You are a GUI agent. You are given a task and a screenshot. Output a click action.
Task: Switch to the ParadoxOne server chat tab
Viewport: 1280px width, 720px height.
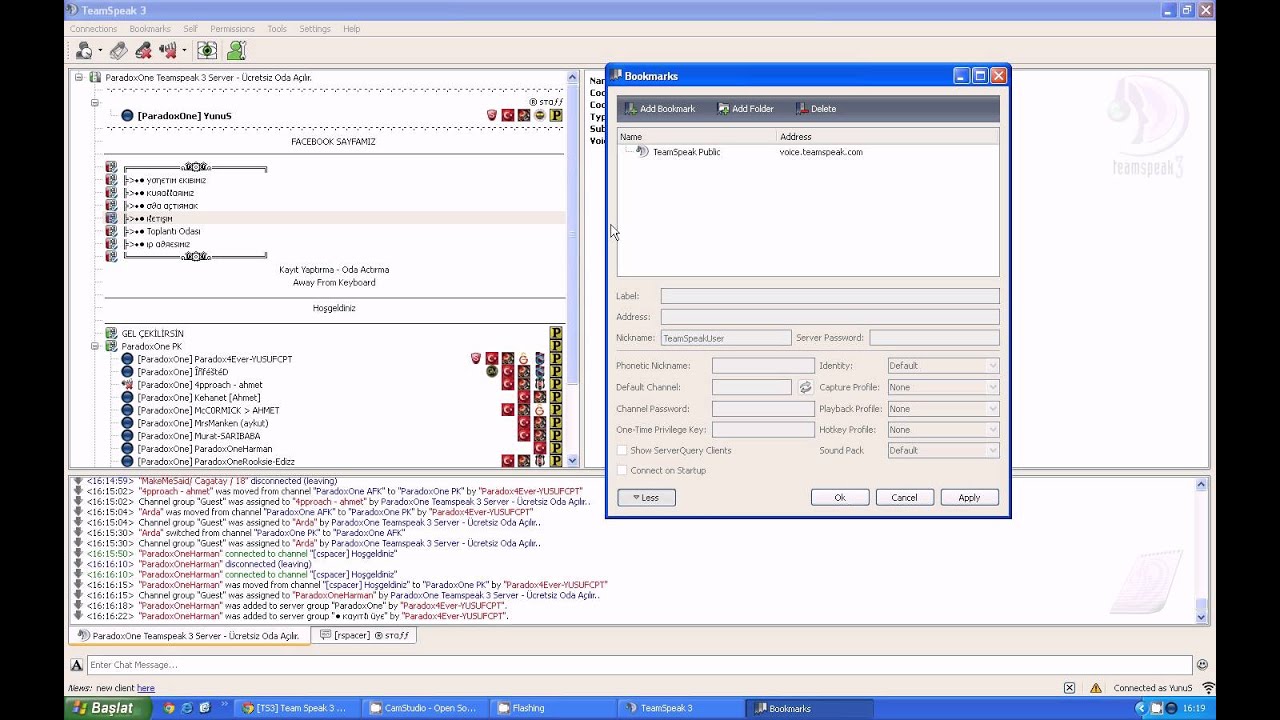click(189, 636)
